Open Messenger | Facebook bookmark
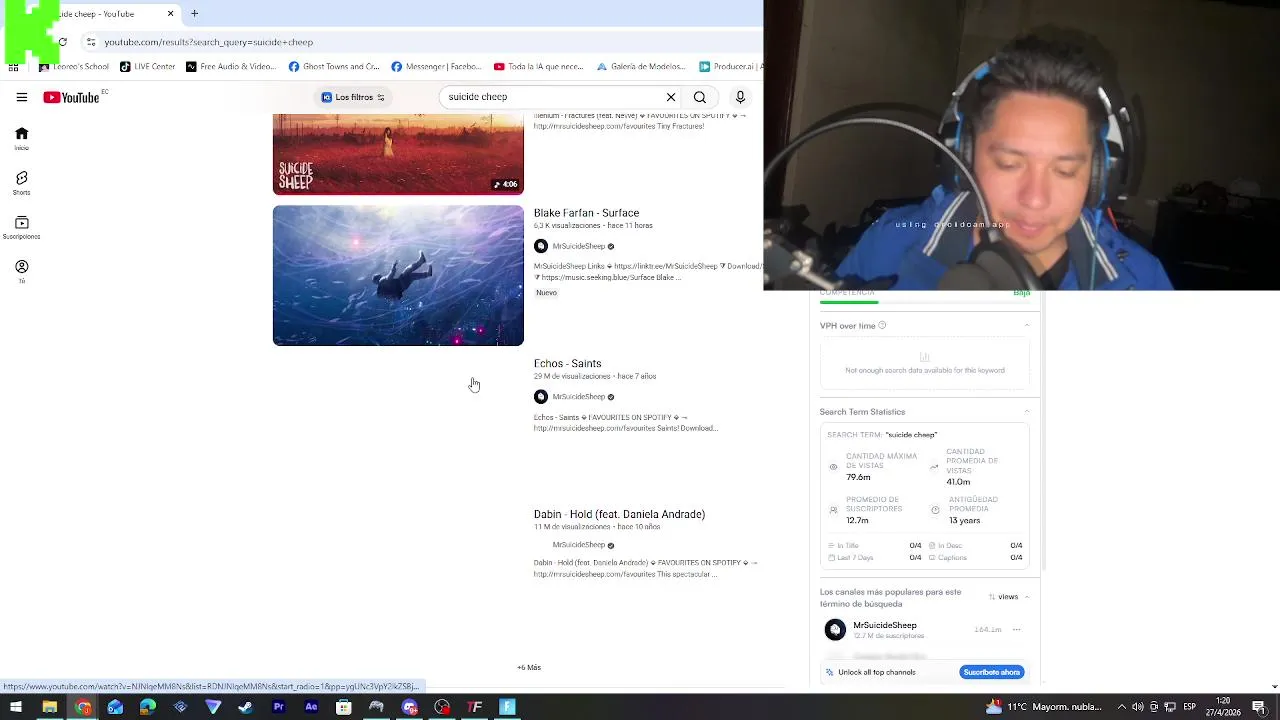 (x=436, y=67)
